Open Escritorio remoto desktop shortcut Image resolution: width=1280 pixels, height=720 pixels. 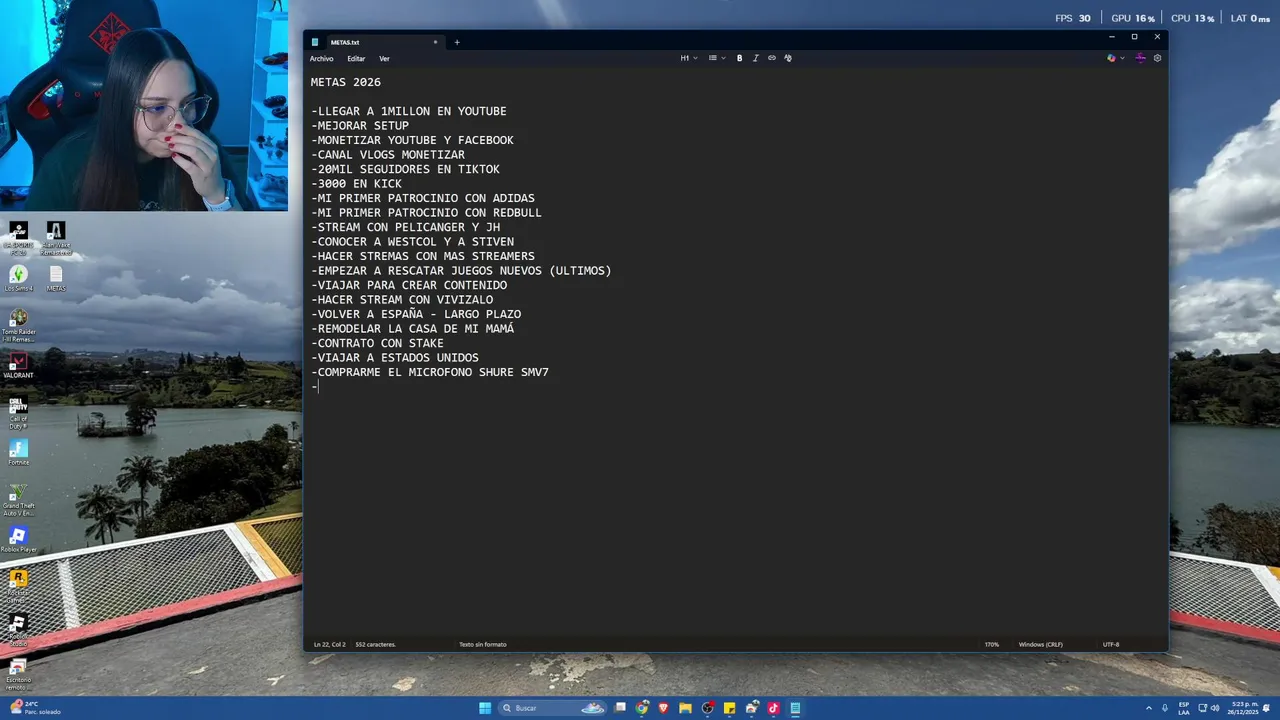tap(18, 674)
